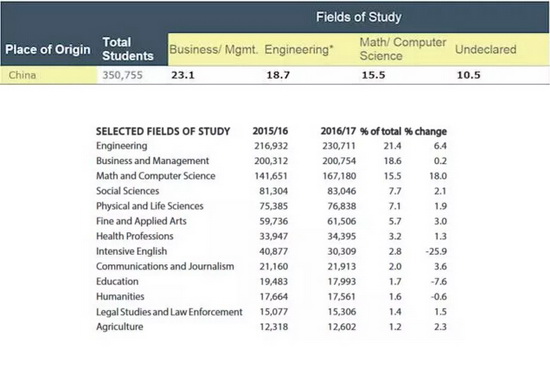Select the % change column heading
This screenshot has width=550, height=375.
pyautogui.click(x=425, y=131)
